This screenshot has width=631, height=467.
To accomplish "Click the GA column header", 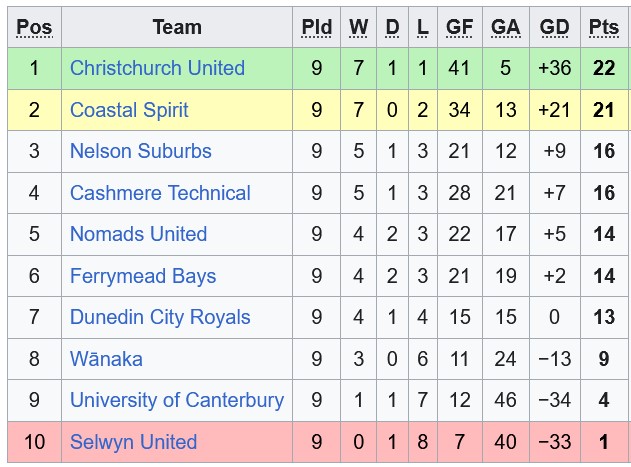I will (x=506, y=27).
